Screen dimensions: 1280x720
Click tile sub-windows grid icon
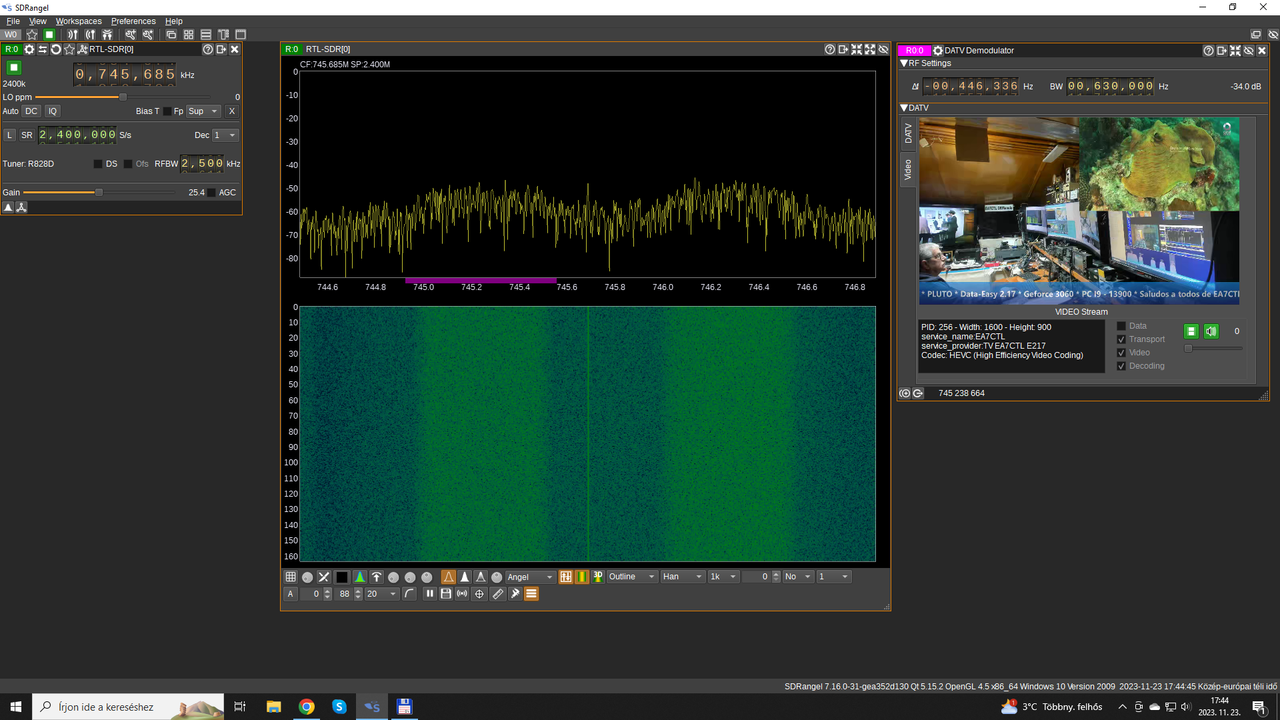click(188, 34)
